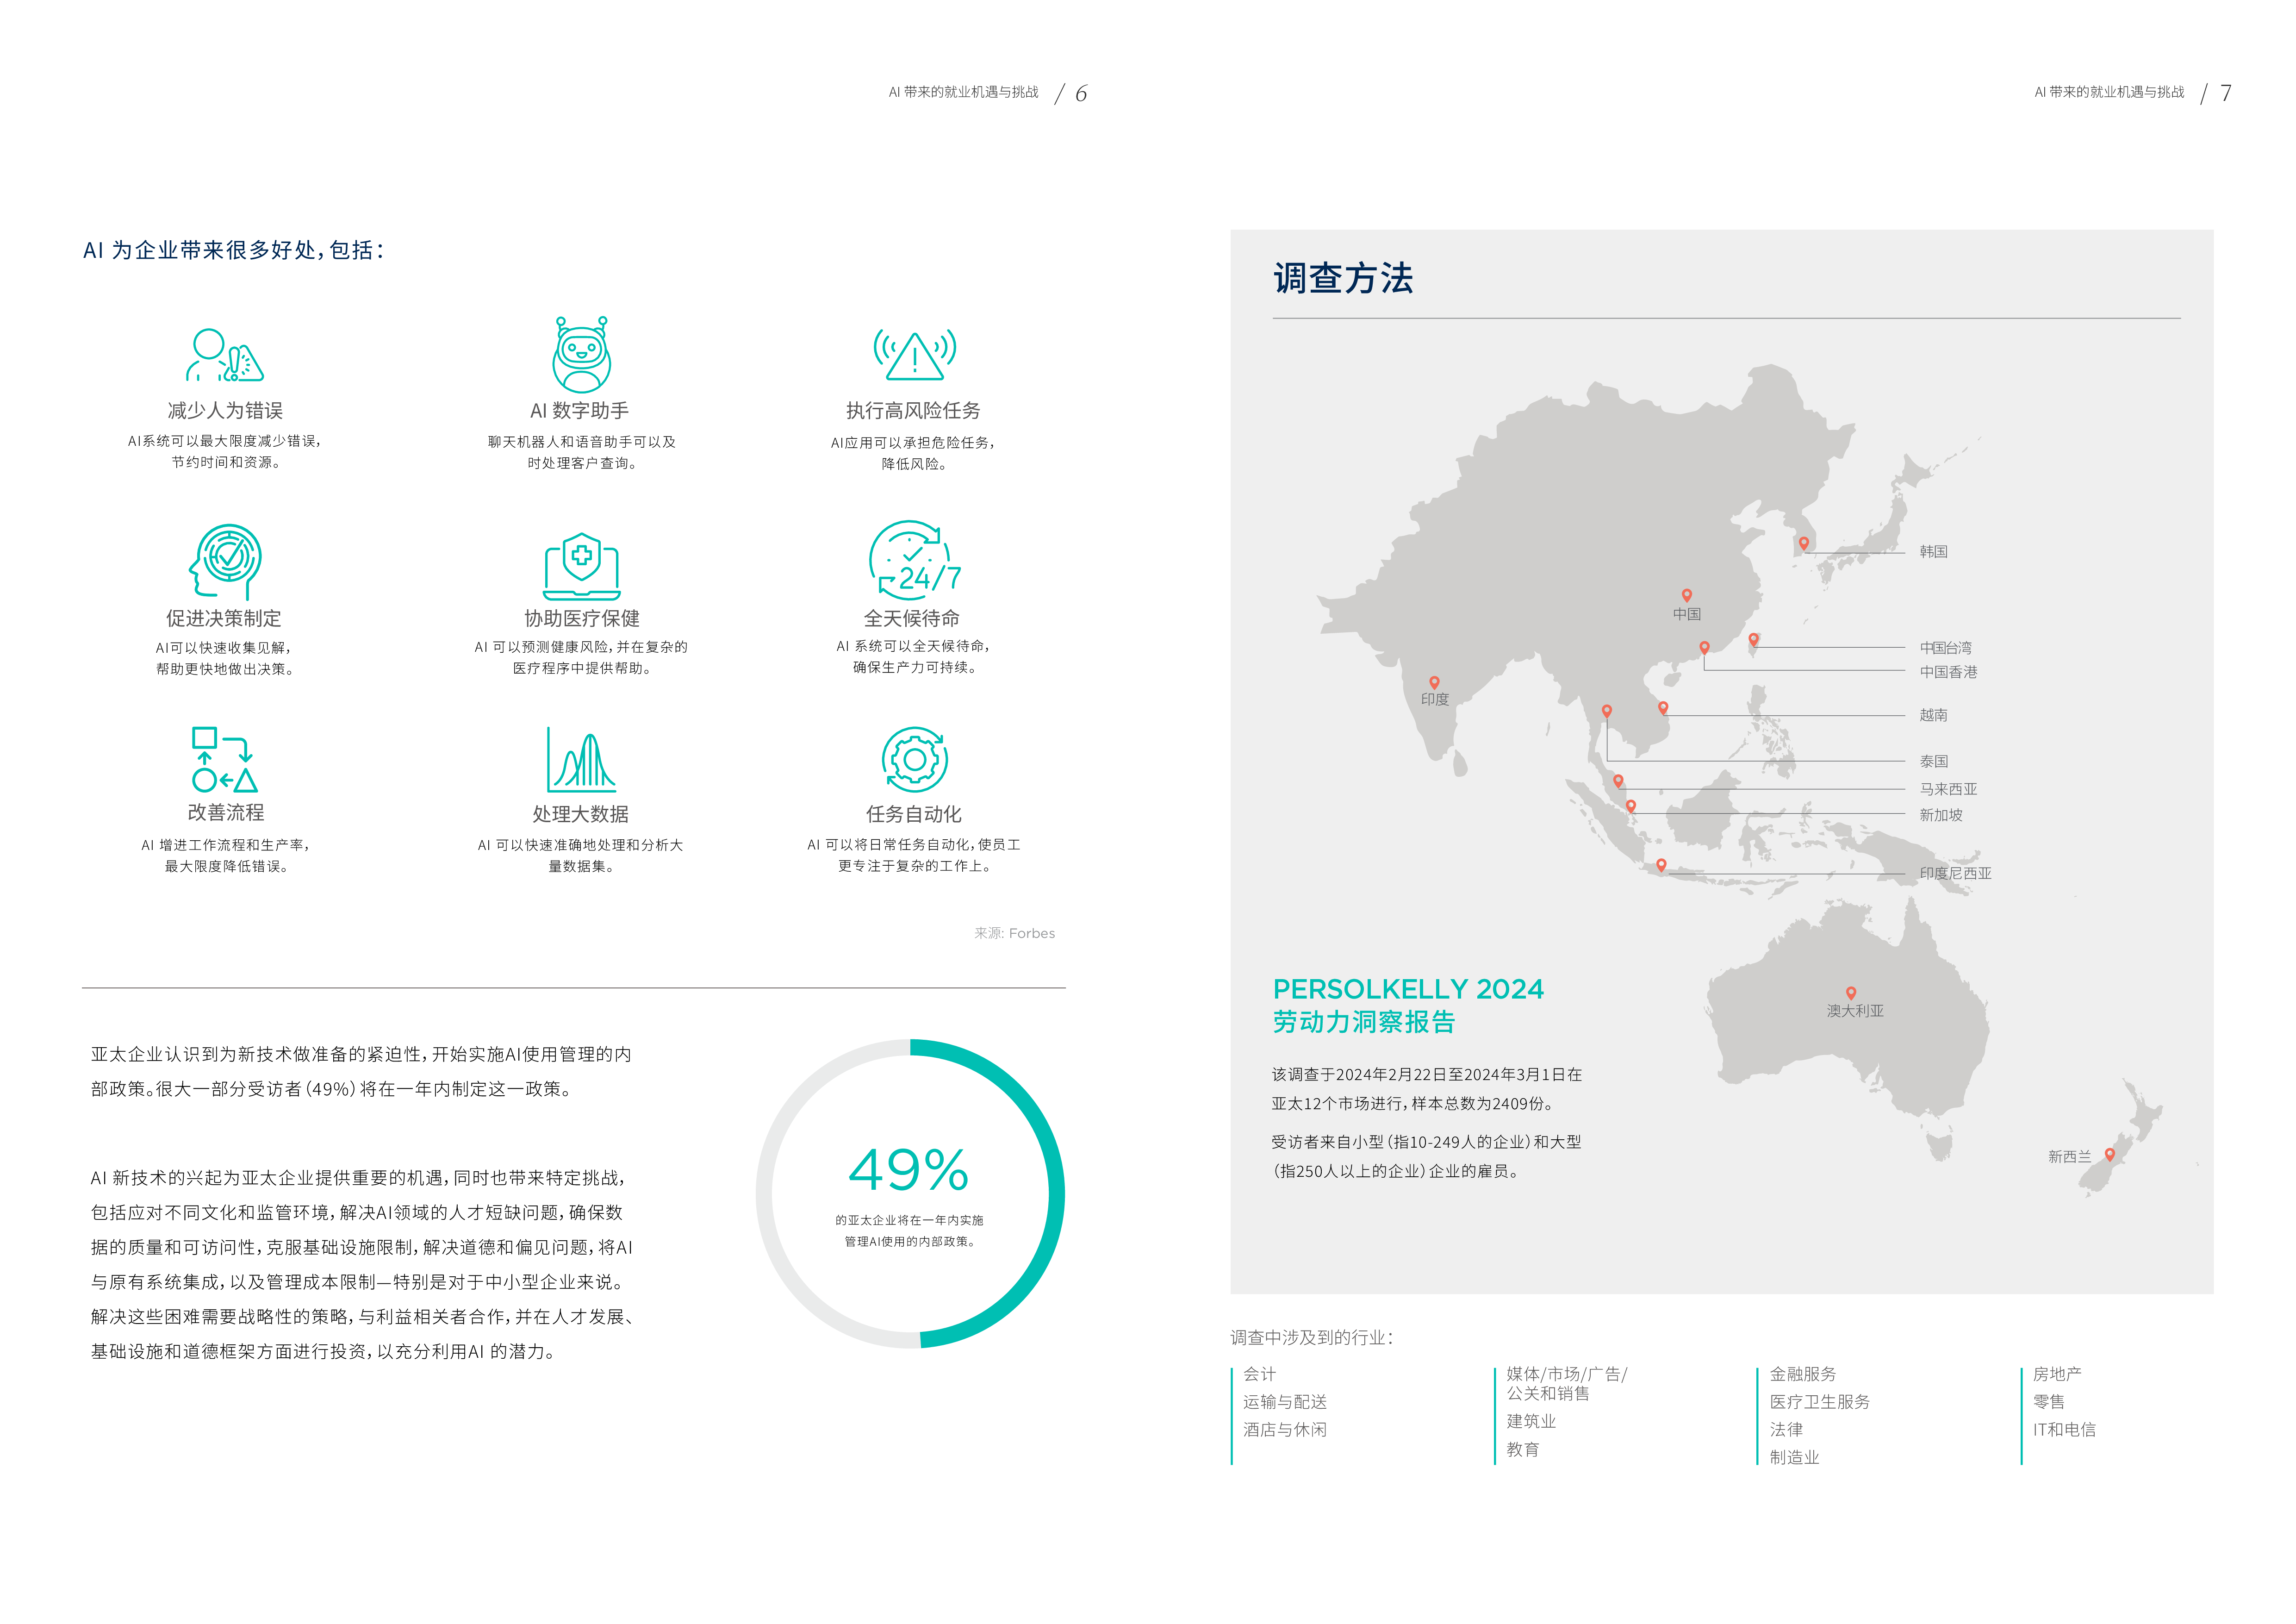Click the 马来西亚 map label
2296x1624 pixels.
coord(1948,789)
